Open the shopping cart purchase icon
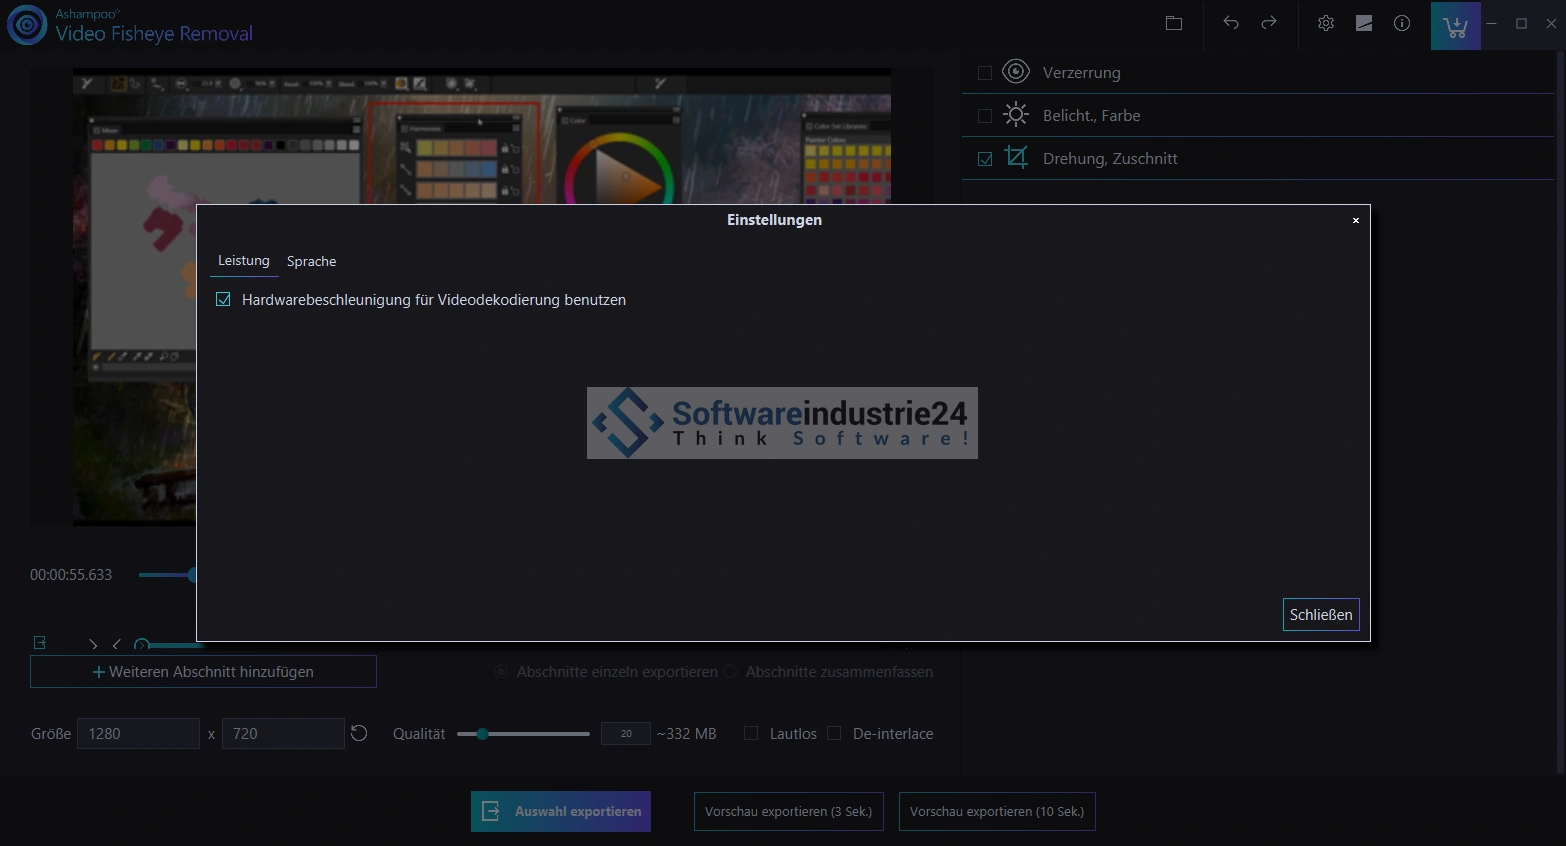Screen dimensions: 1566x846 1455,26
